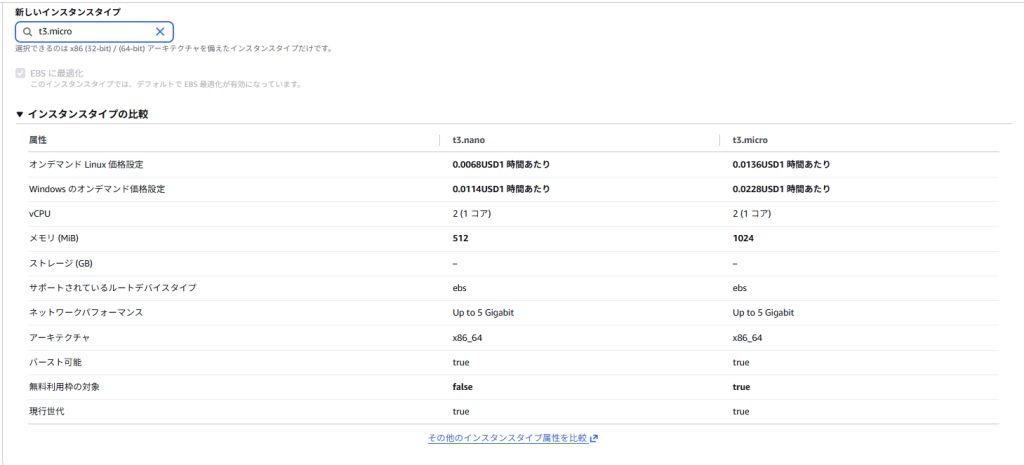The image size is (1024, 465).
Task: Select the t3.micro Windows price 0.0228USD cell
Action: pos(781,189)
